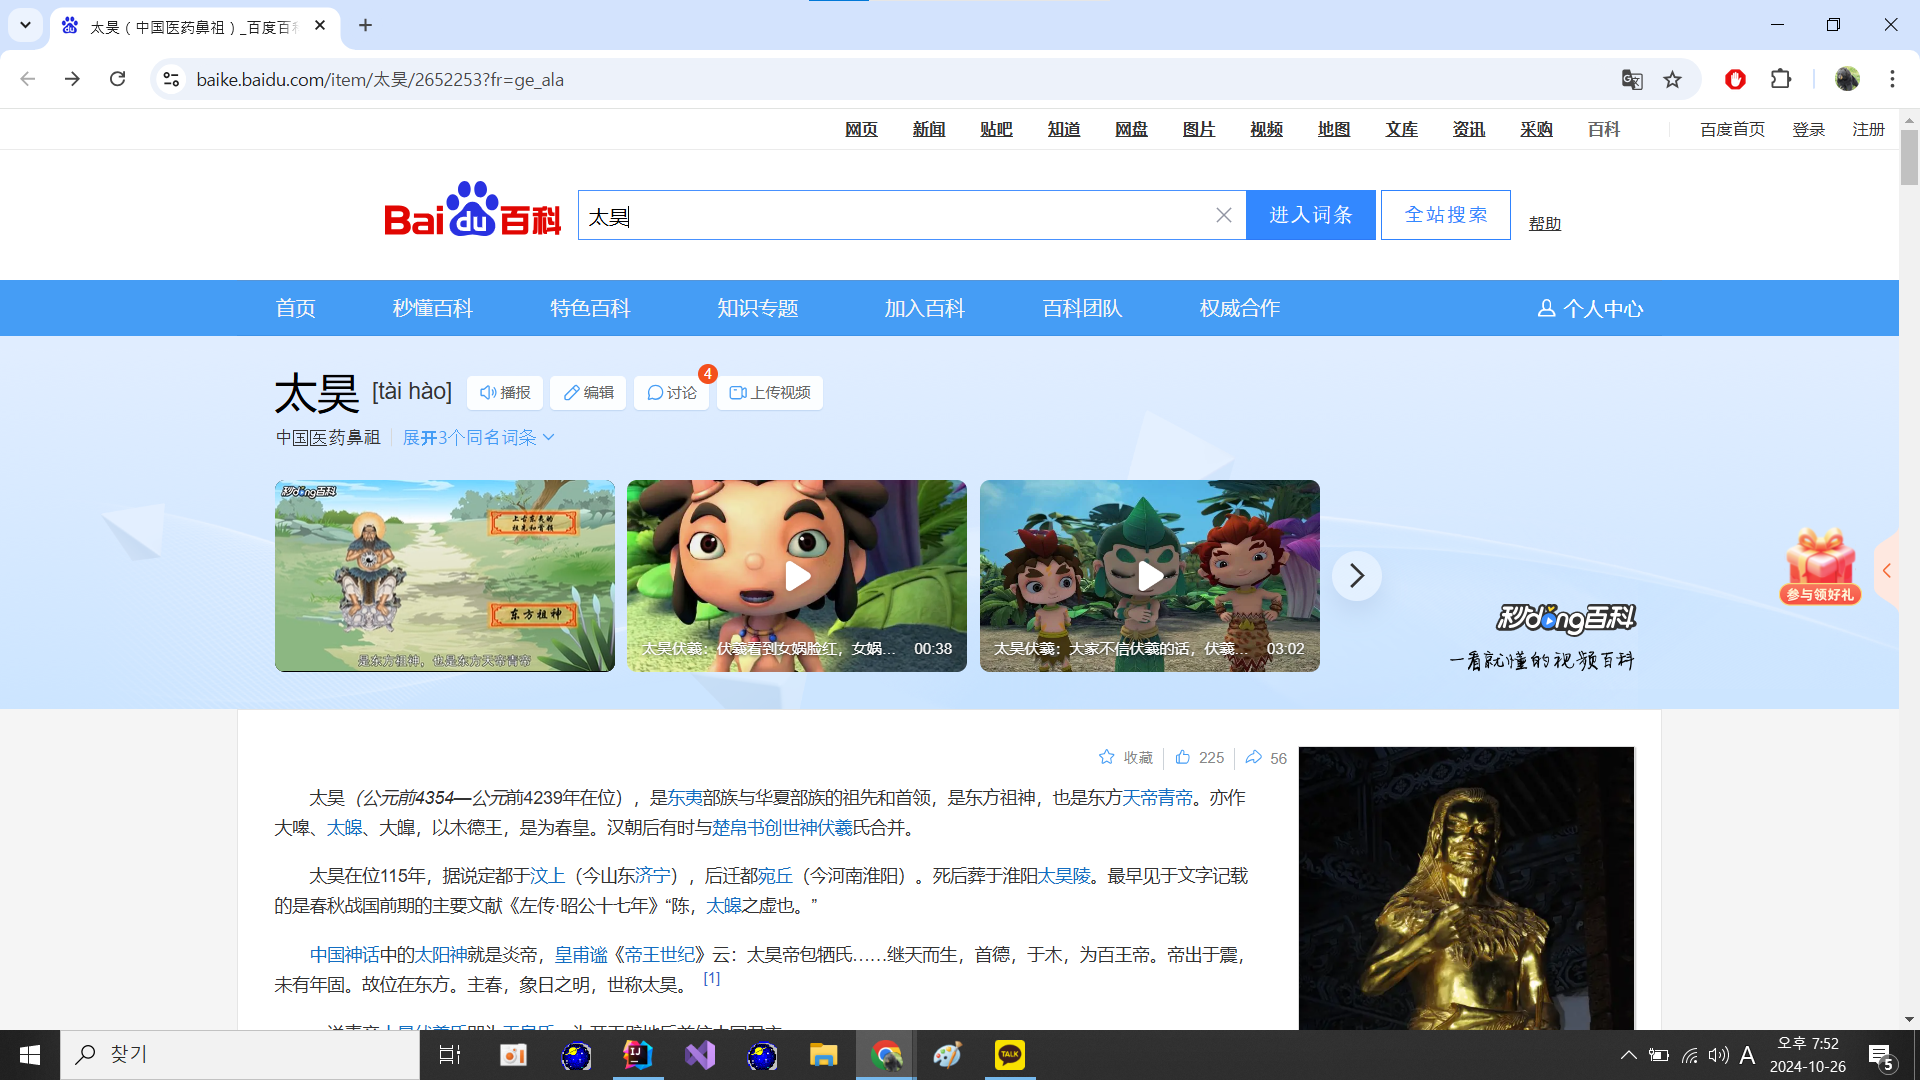Image resolution: width=1920 pixels, height=1080 pixels.
Task: Open KakaoTalk from the taskbar
Action: 1010,1055
